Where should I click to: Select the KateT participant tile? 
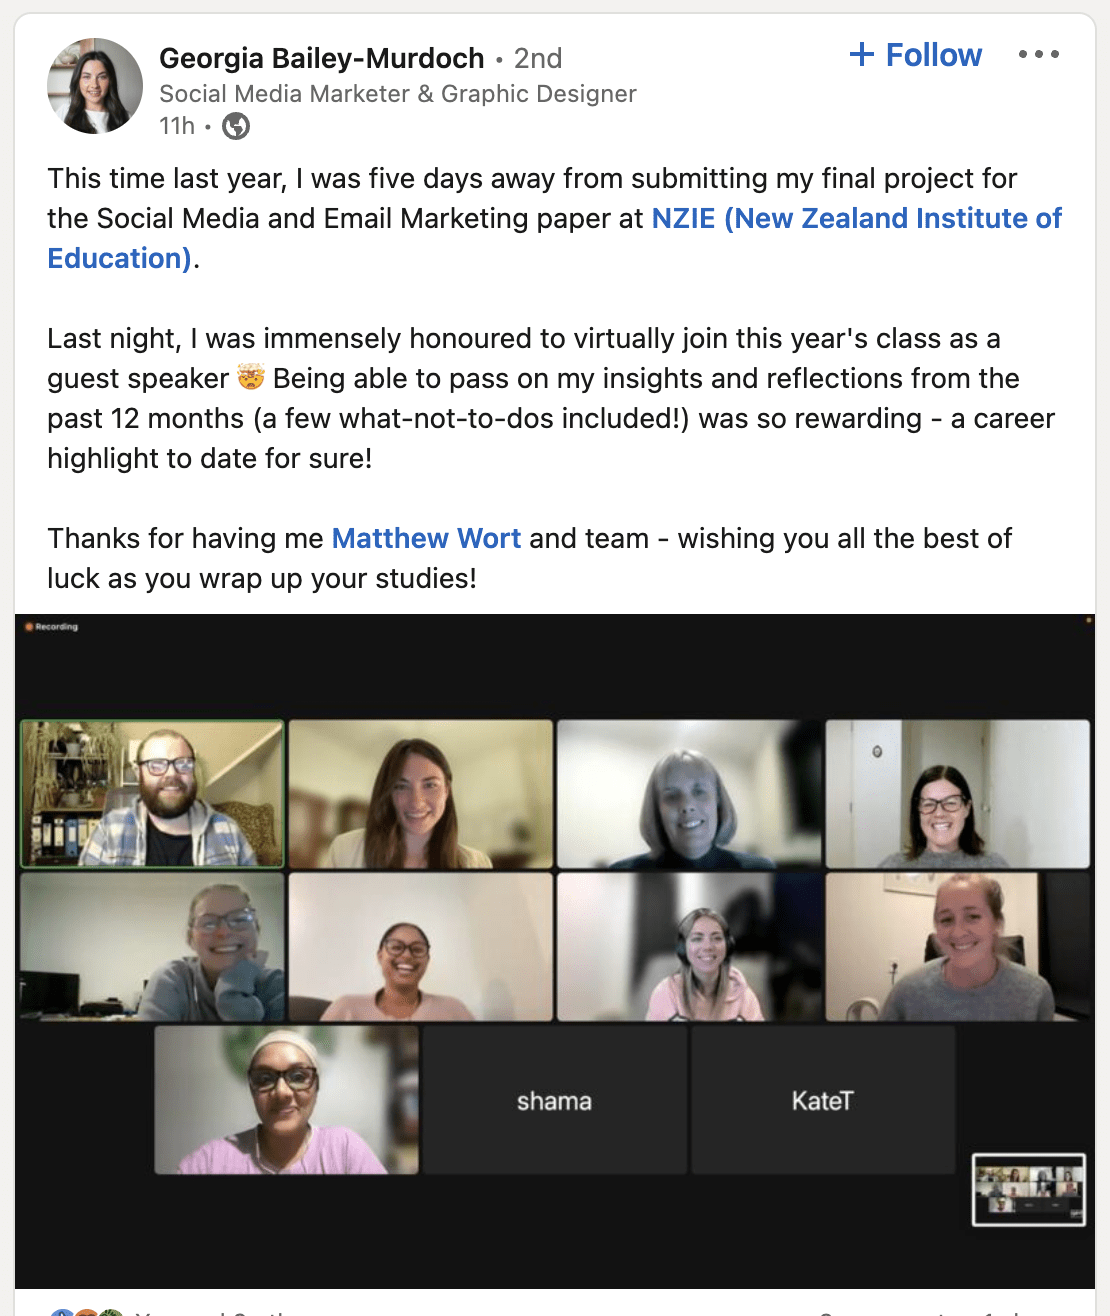[822, 1100]
